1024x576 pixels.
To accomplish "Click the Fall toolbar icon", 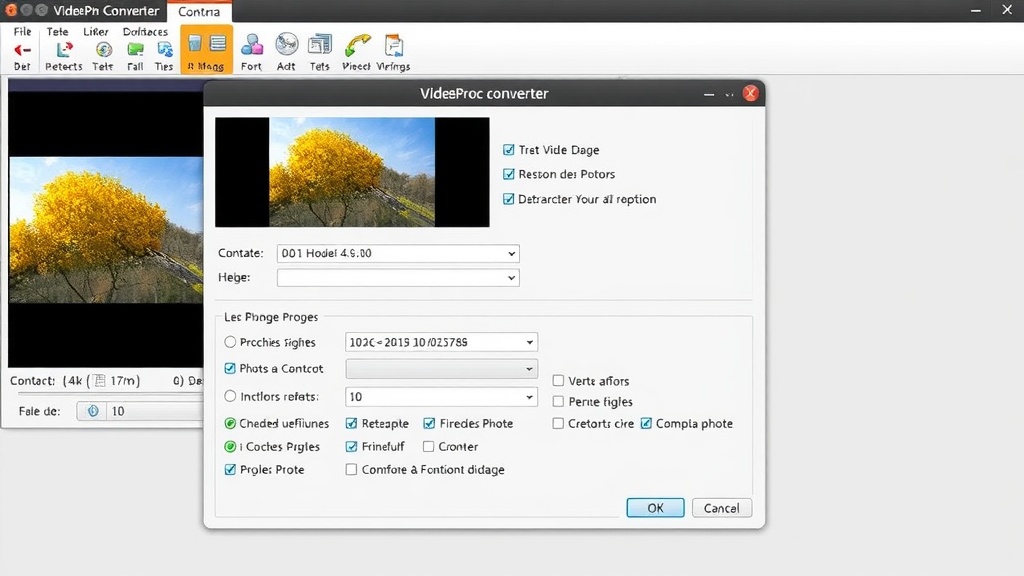I will point(135,49).
